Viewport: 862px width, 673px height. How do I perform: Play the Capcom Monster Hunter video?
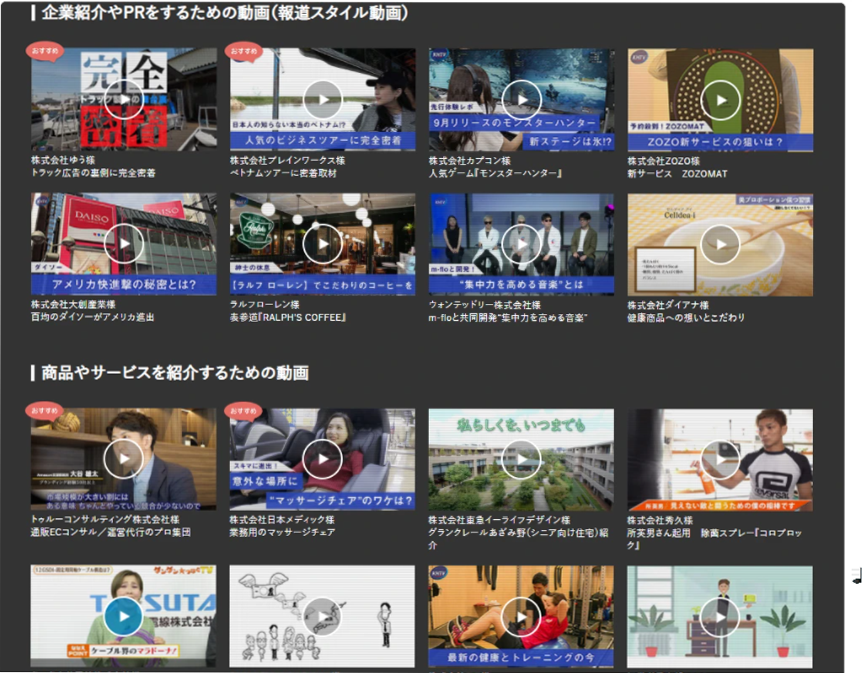coord(521,99)
